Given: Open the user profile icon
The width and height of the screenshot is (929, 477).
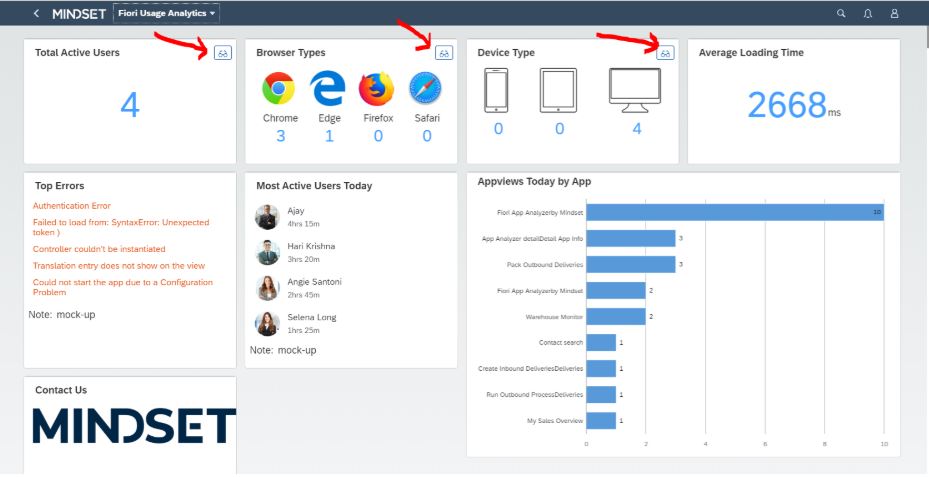Looking at the screenshot, I should point(894,13).
